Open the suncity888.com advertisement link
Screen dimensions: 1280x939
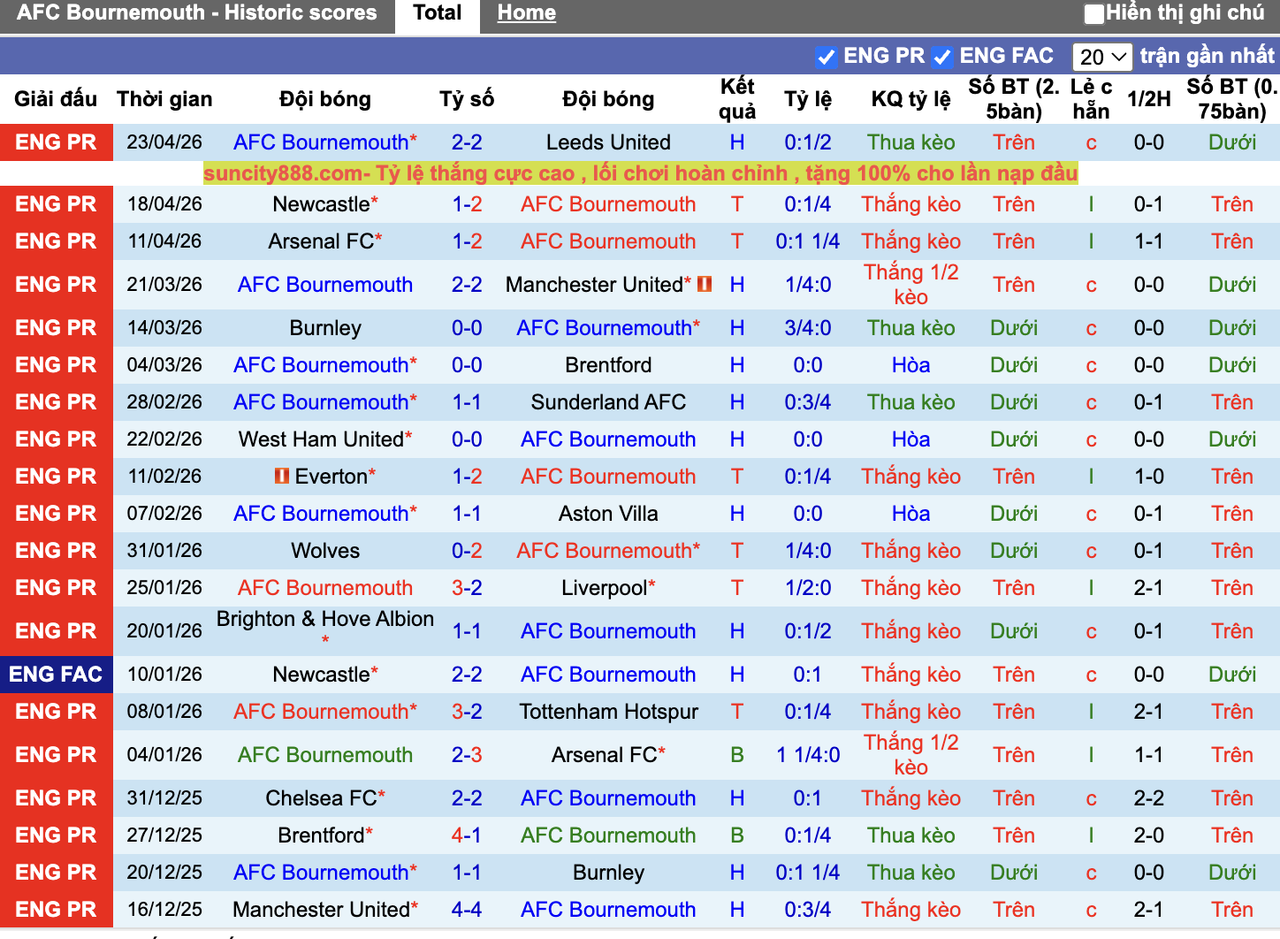pos(640,174)
